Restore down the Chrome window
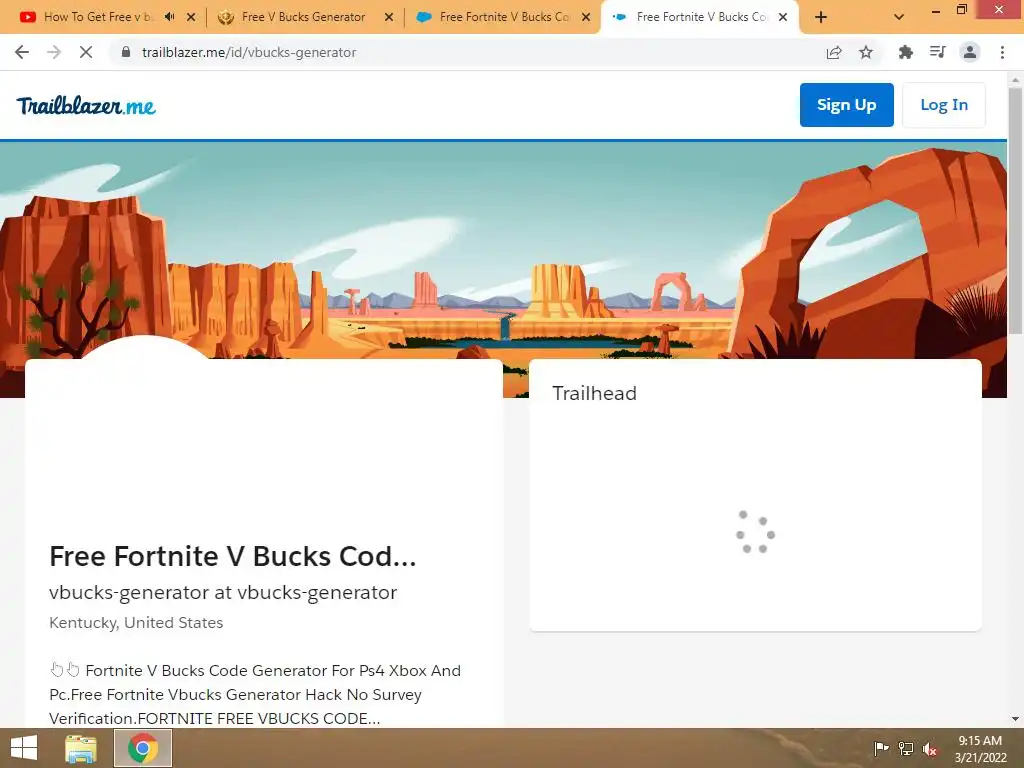The height and width of the screenshot is (768, 1024). [x=961, y=9]
